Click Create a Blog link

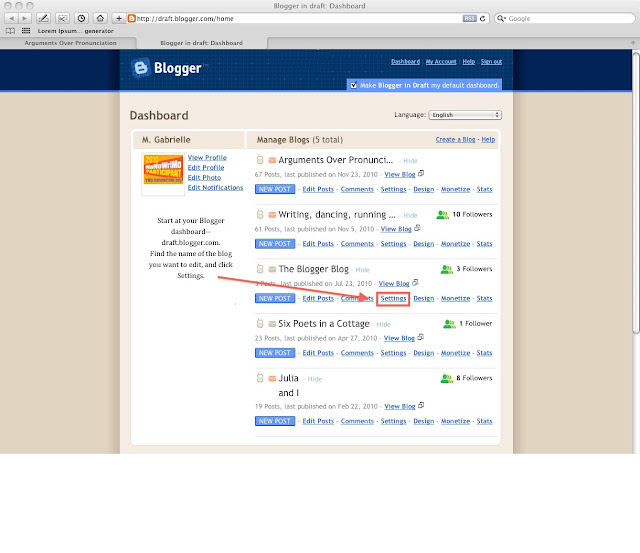coord(455,140)
